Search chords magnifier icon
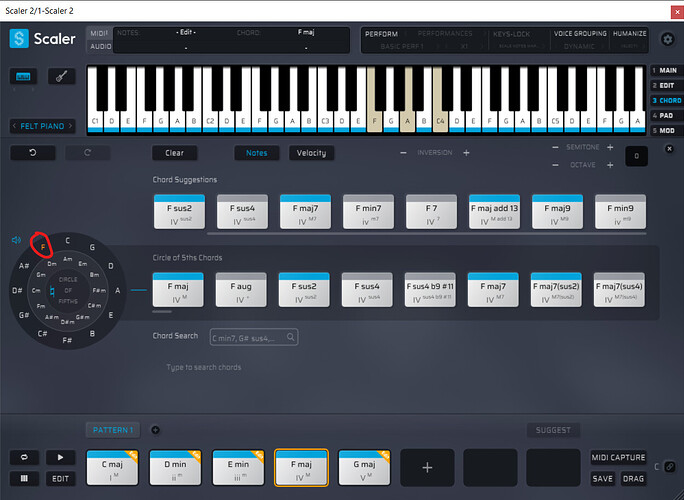Viewport: 684px width, 500px height. (291, 337)
